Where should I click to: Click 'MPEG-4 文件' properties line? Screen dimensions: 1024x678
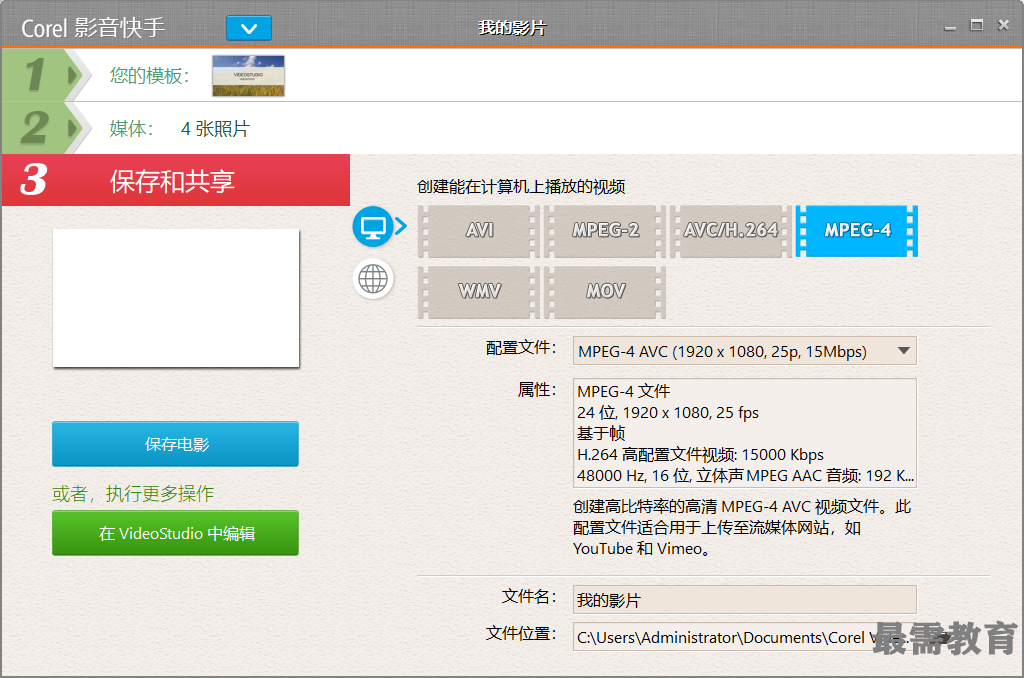point(624,391)
